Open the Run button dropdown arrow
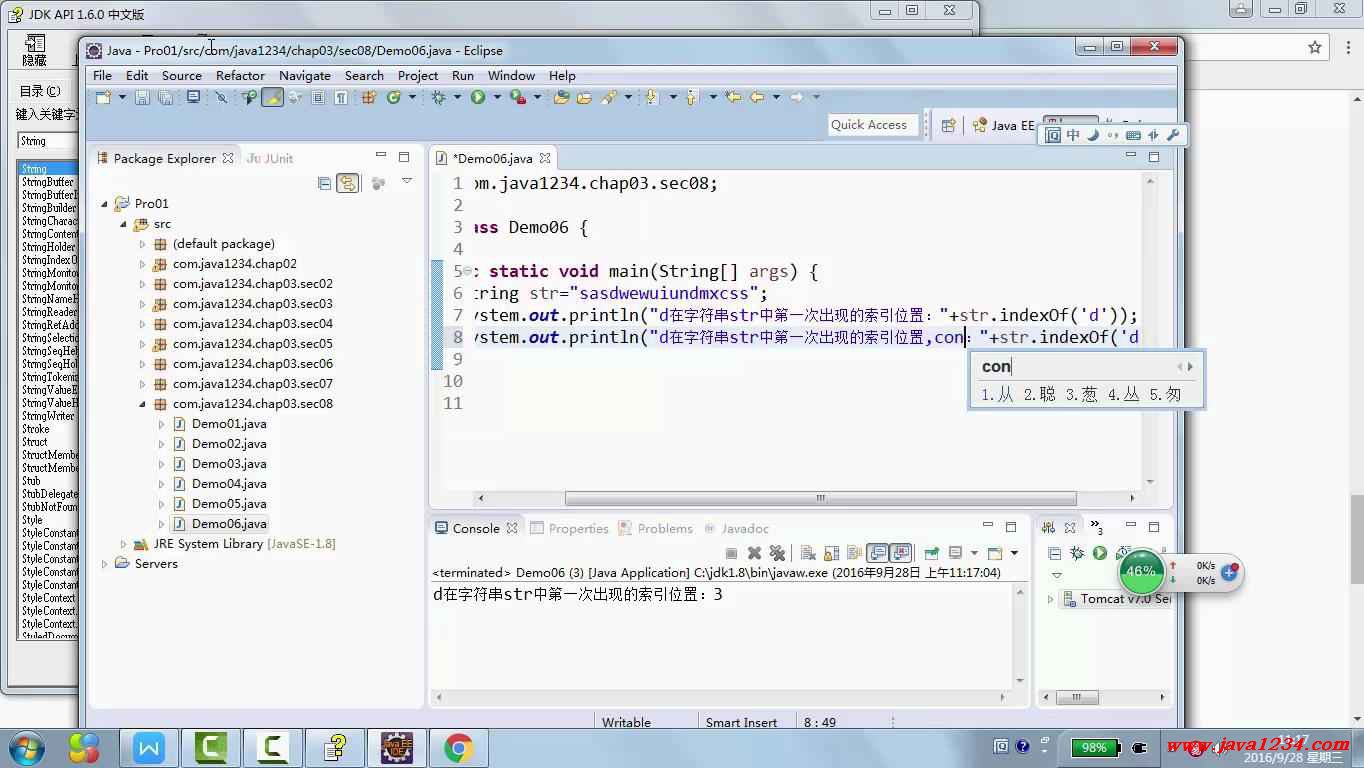Viewport: 1364px width, 768px height. pos(497,97)
